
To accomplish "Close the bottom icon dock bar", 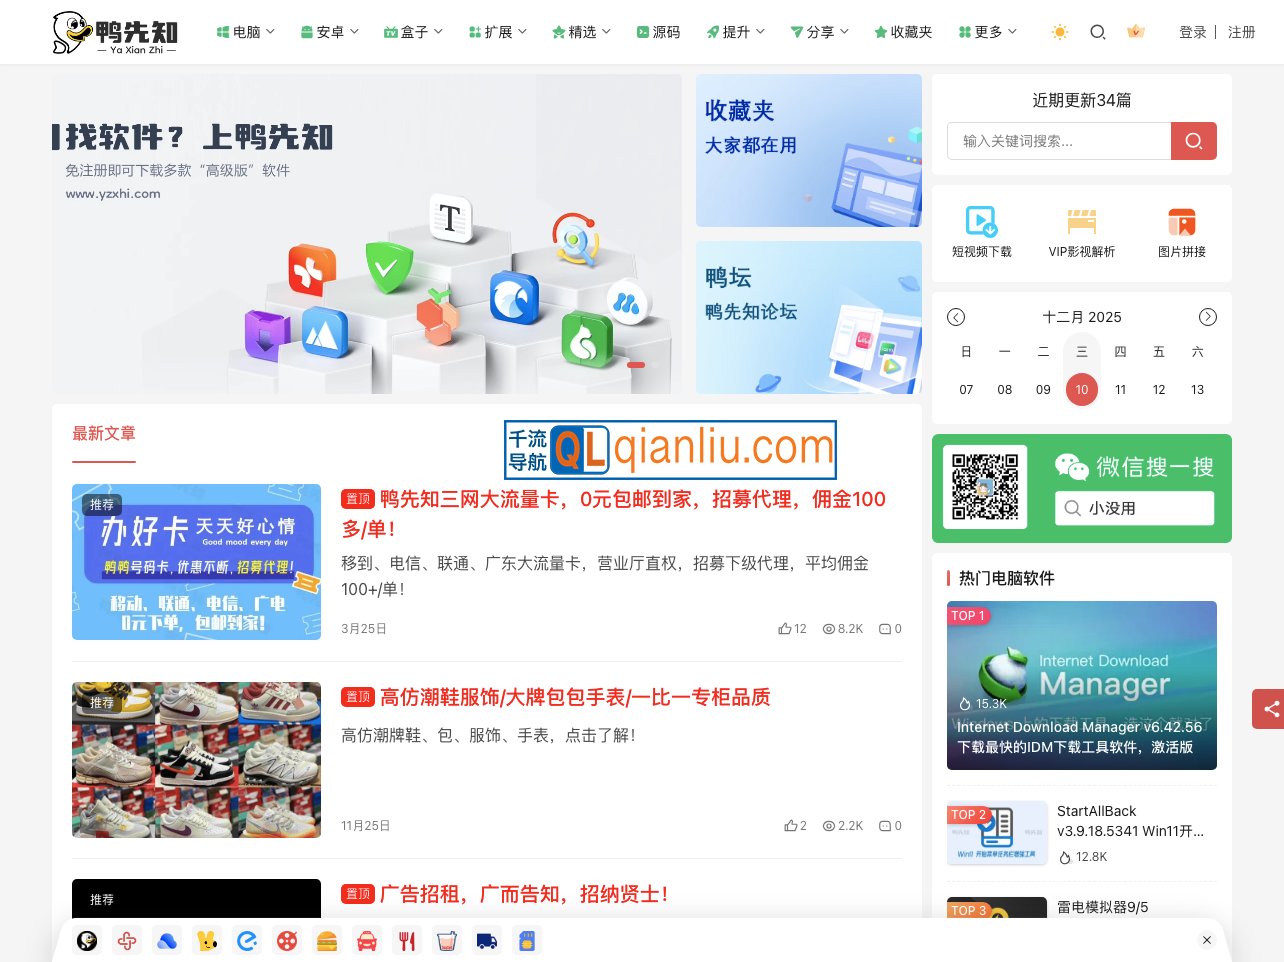I will (1207, 940).
